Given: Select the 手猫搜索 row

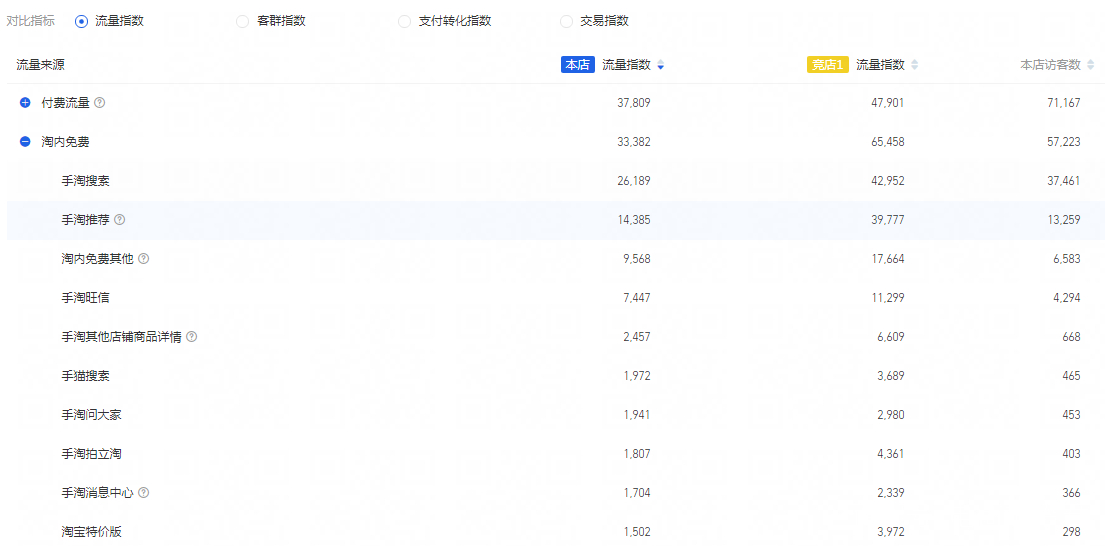Looking at the screenshot, I should 555,376.
